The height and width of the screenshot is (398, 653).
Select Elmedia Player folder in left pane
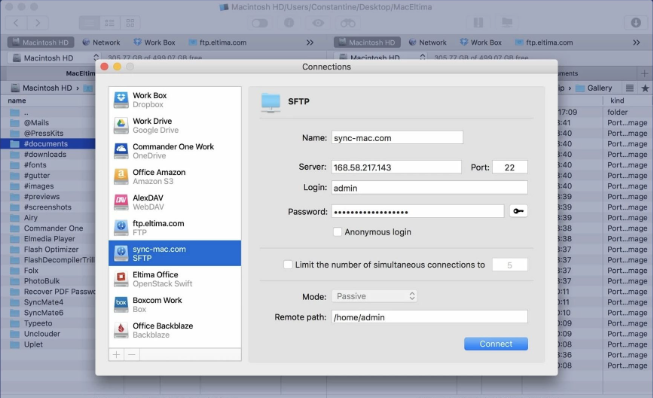click(47, 239)
